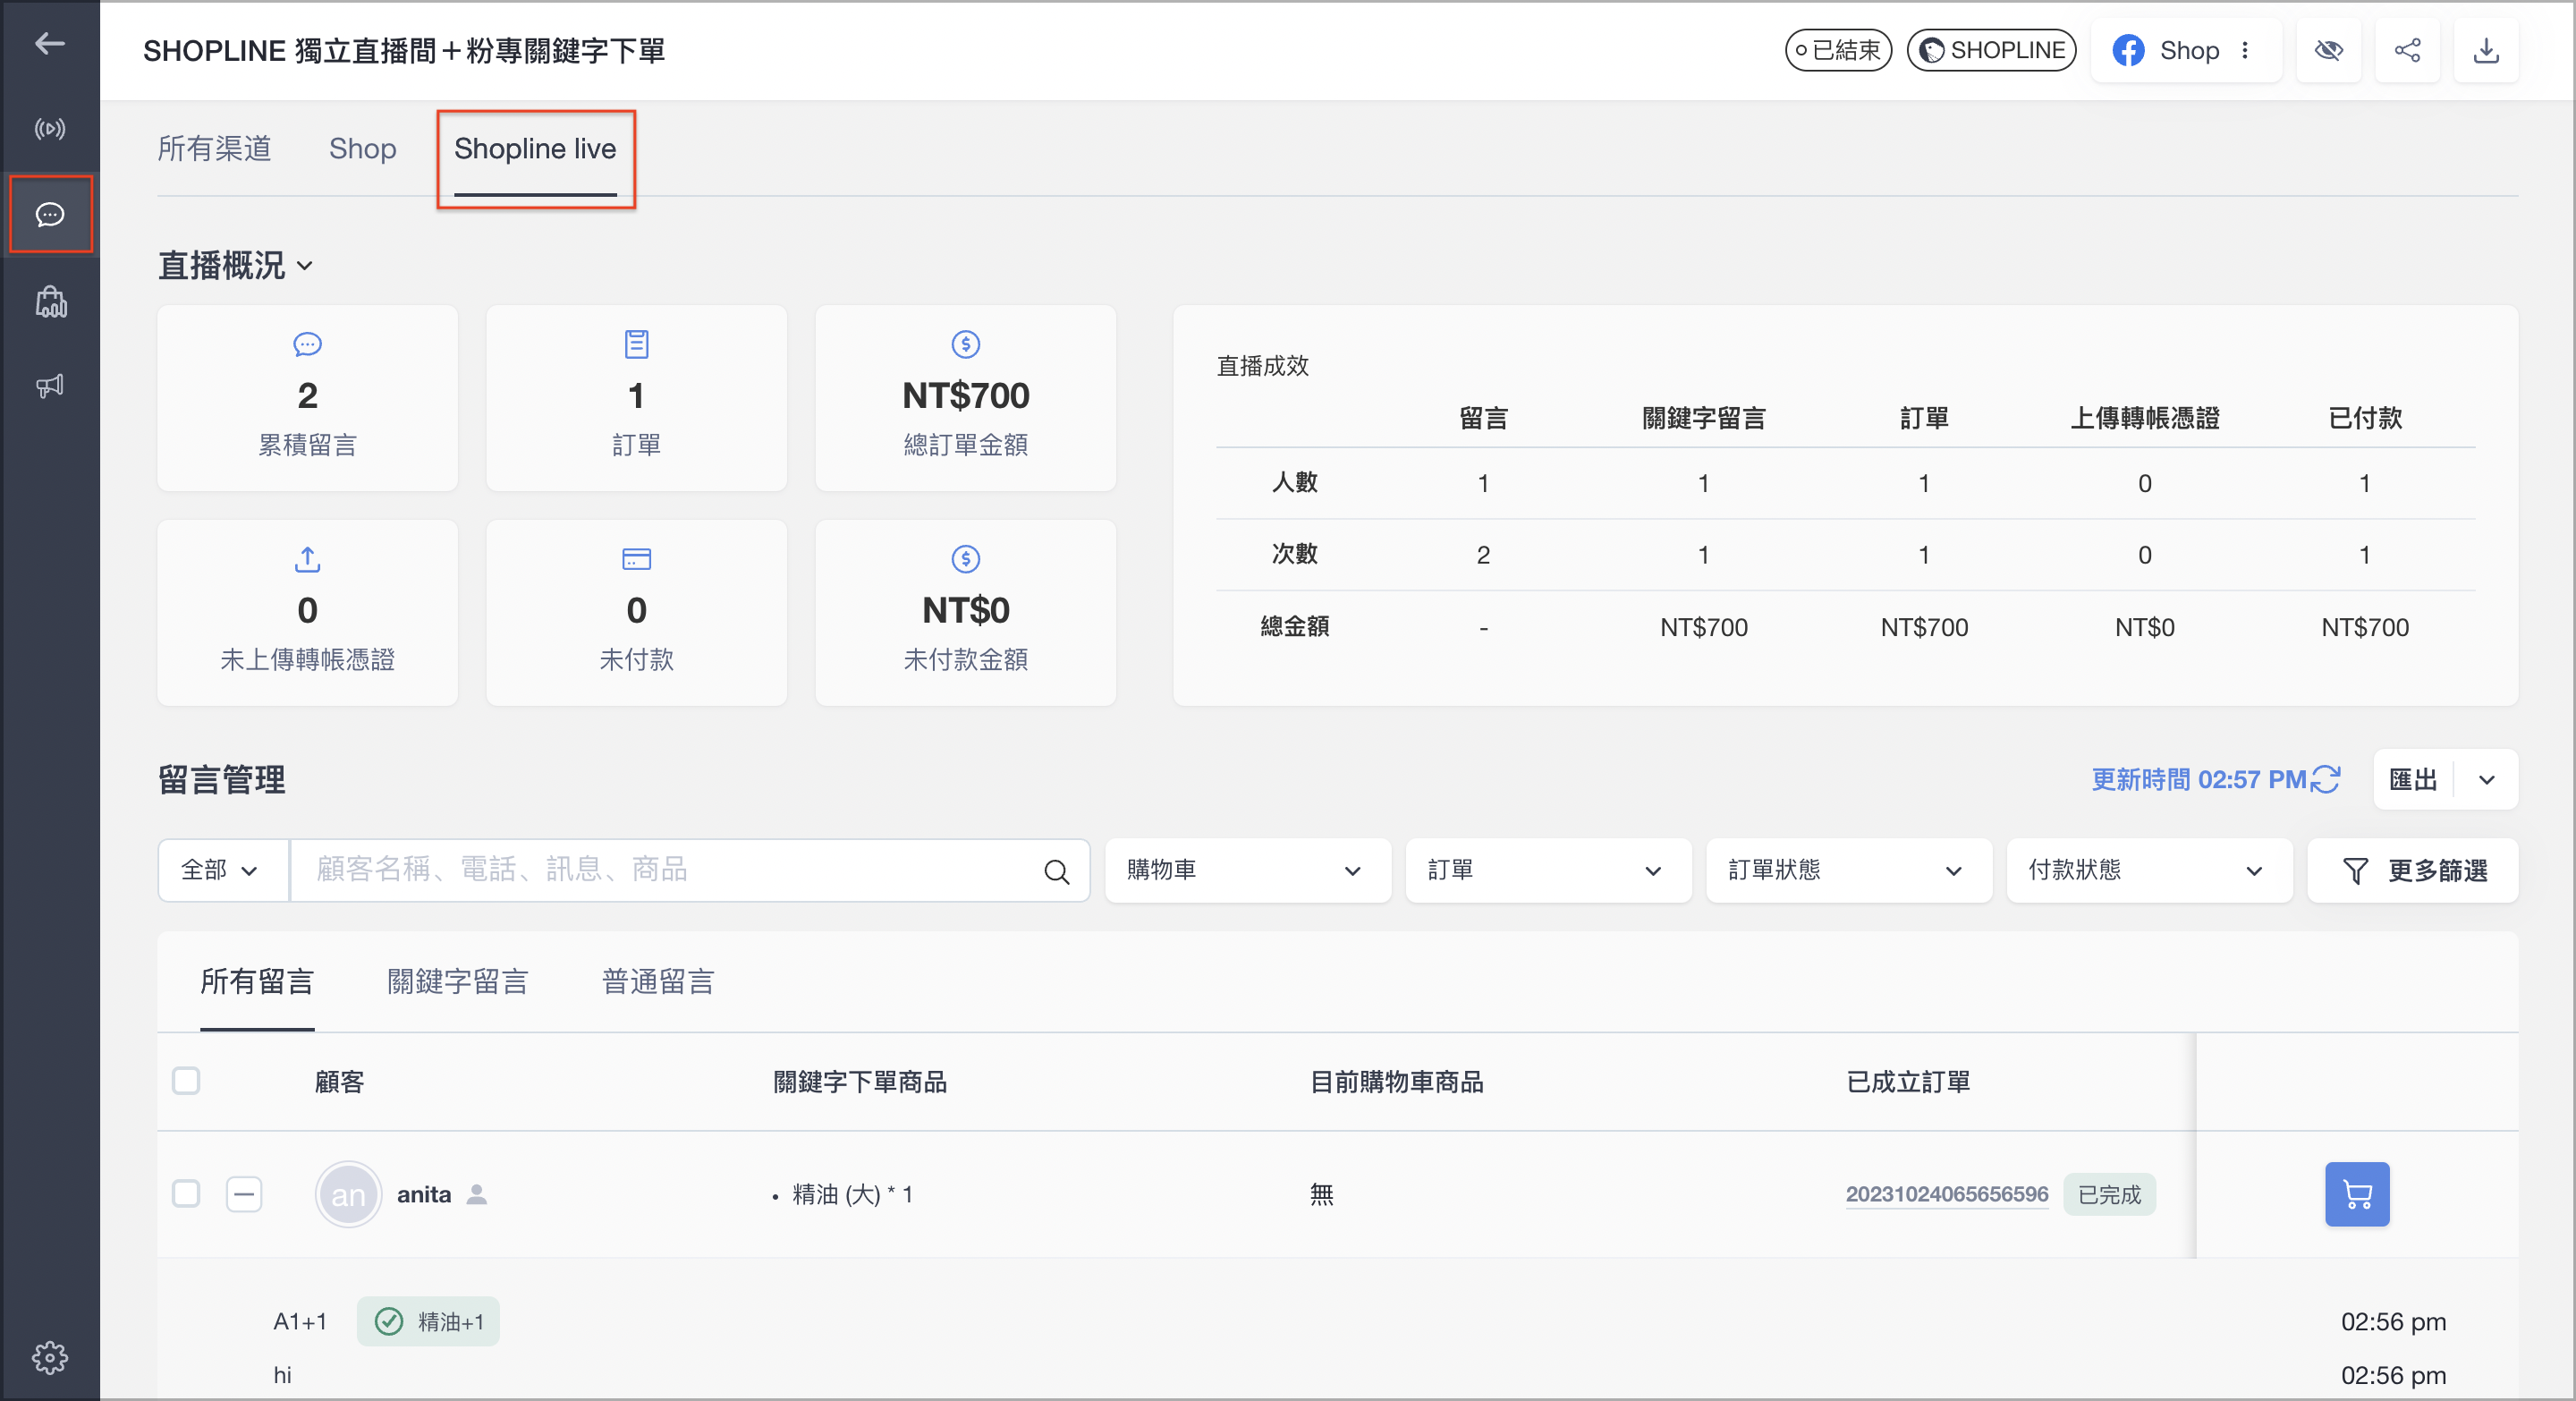Open the comments chat sidebar icon

[x=50, y=214]
